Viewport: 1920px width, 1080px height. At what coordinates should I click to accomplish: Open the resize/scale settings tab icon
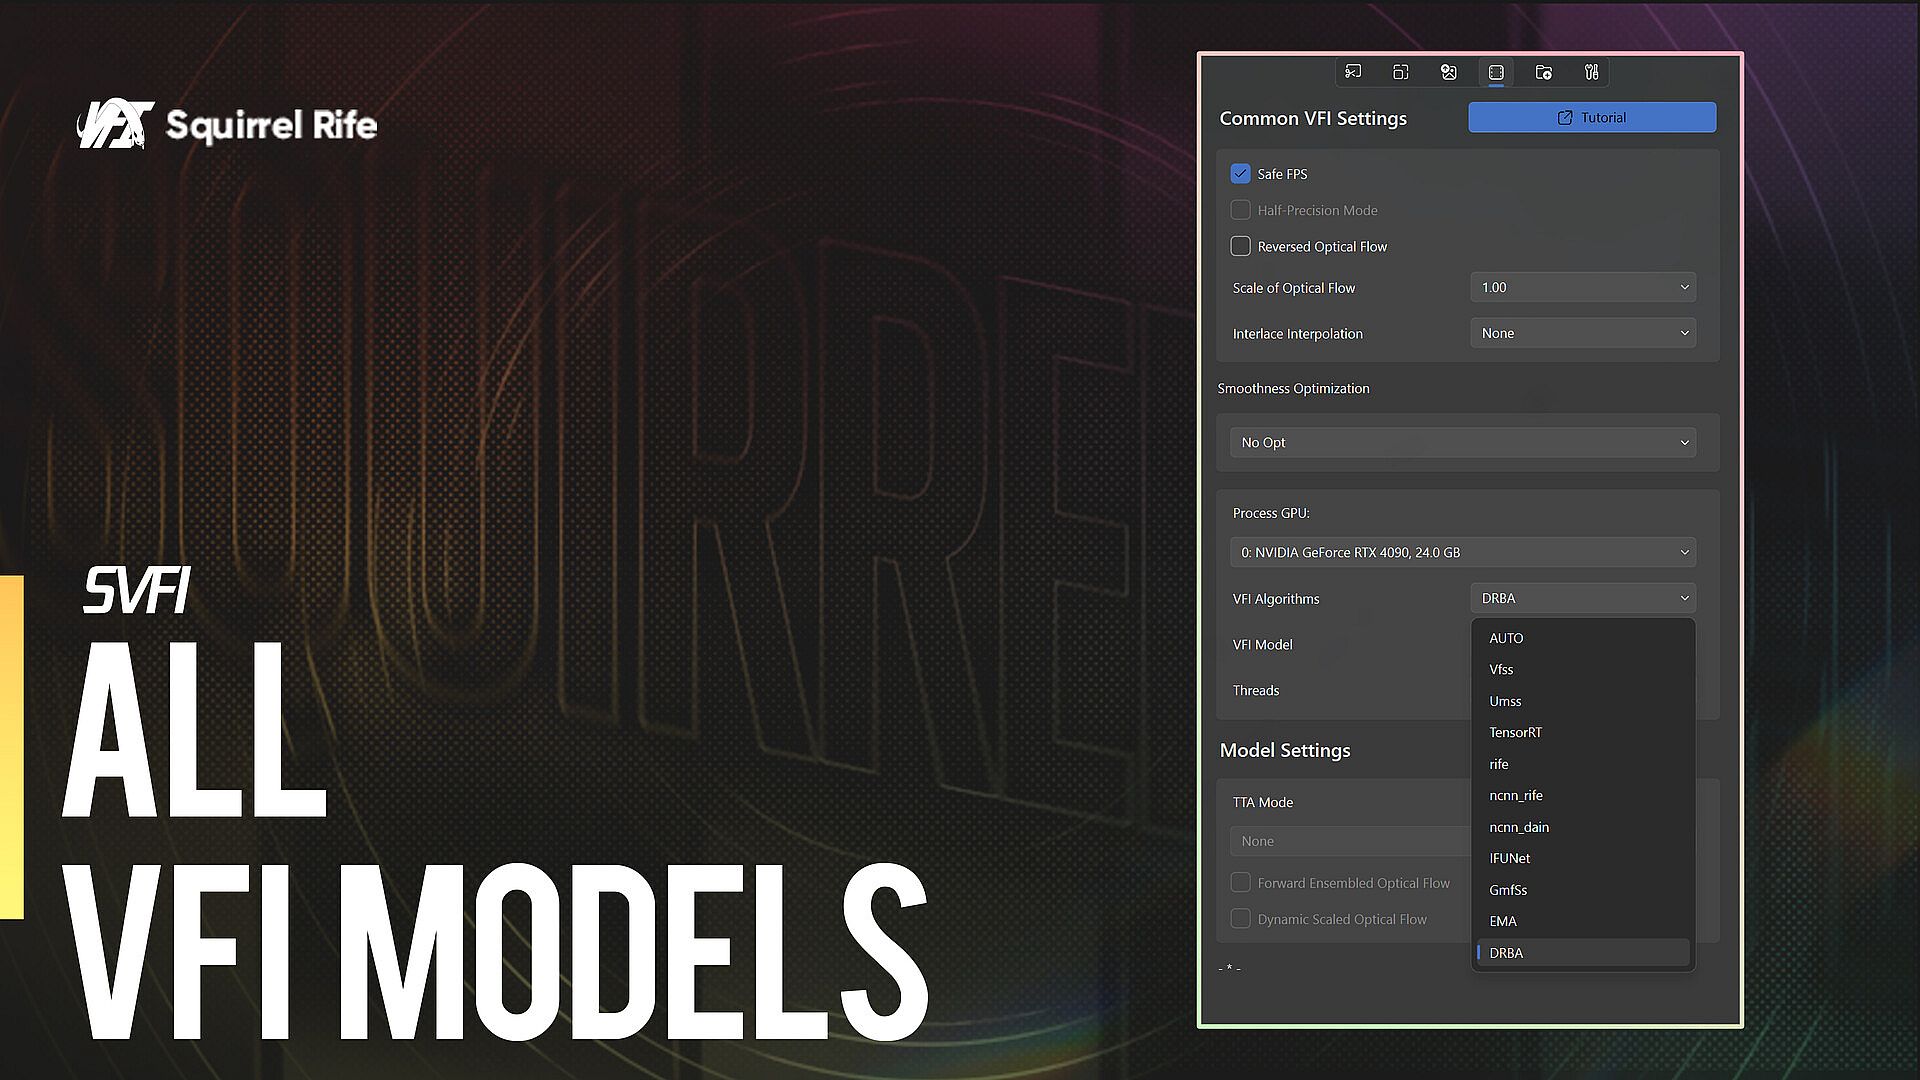[x=1400, y=72]
